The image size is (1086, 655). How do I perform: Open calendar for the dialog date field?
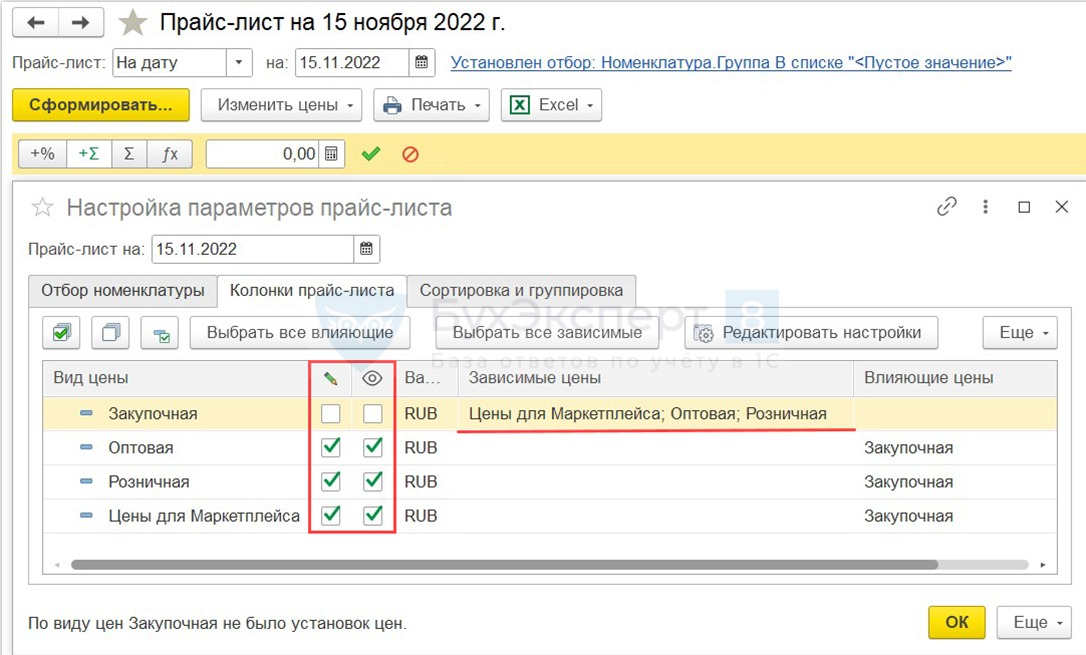click(367, 249)
